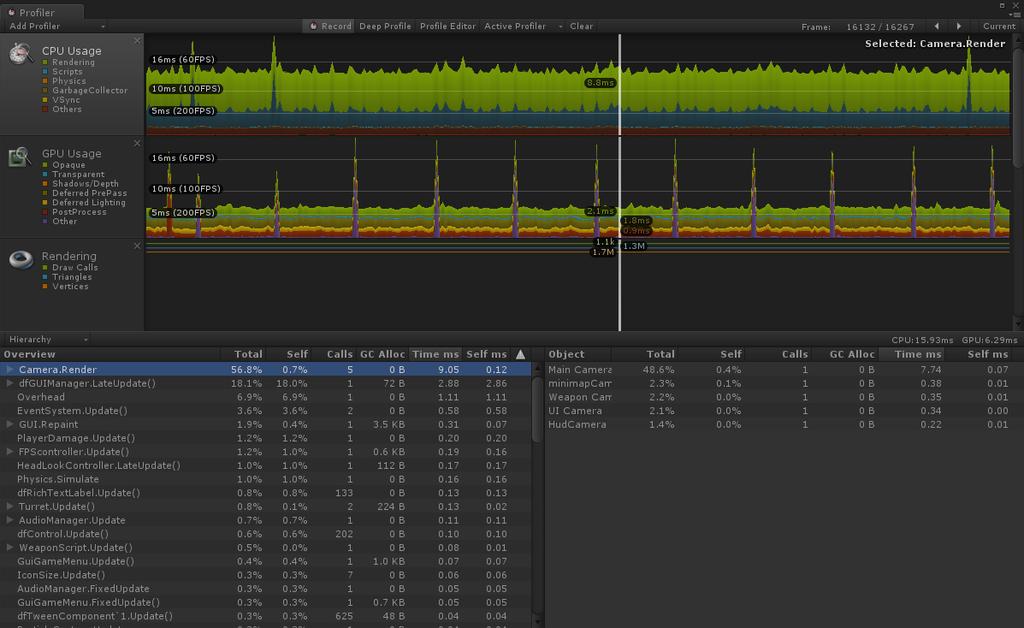Click the Rendering profiler icon
The image size is (1024, 628).
[21, 259]
